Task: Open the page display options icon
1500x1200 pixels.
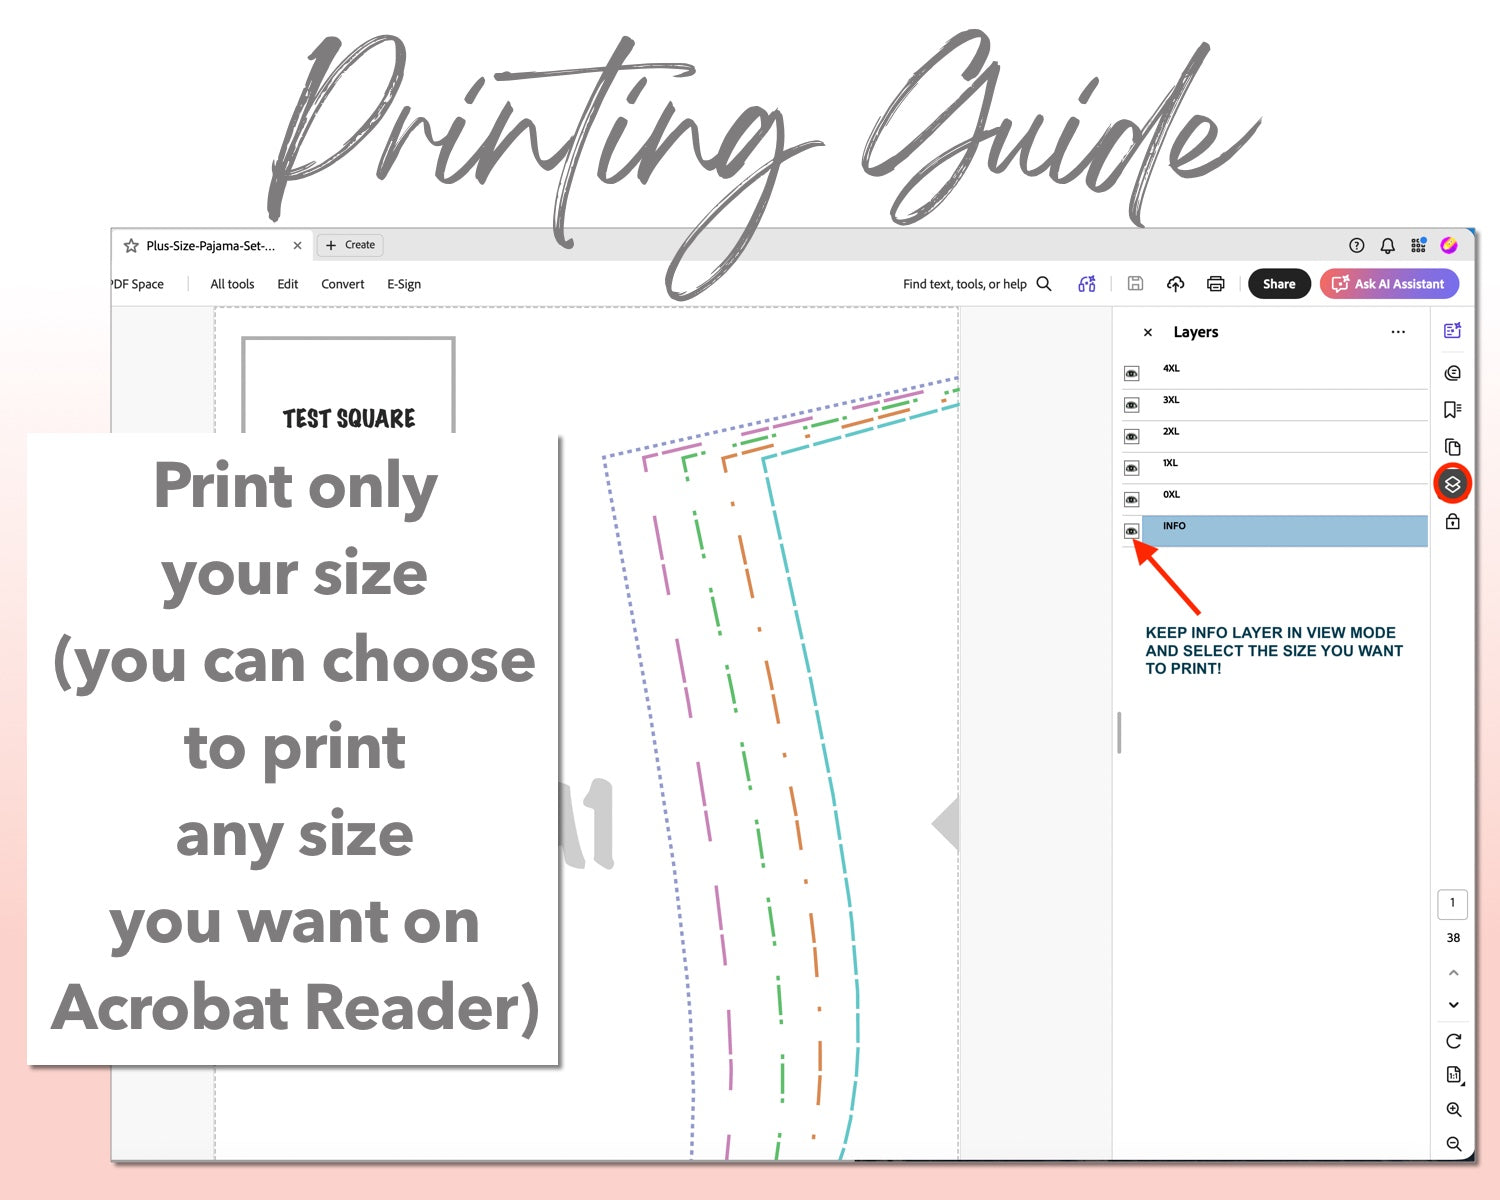Action: [1454, 1075]
